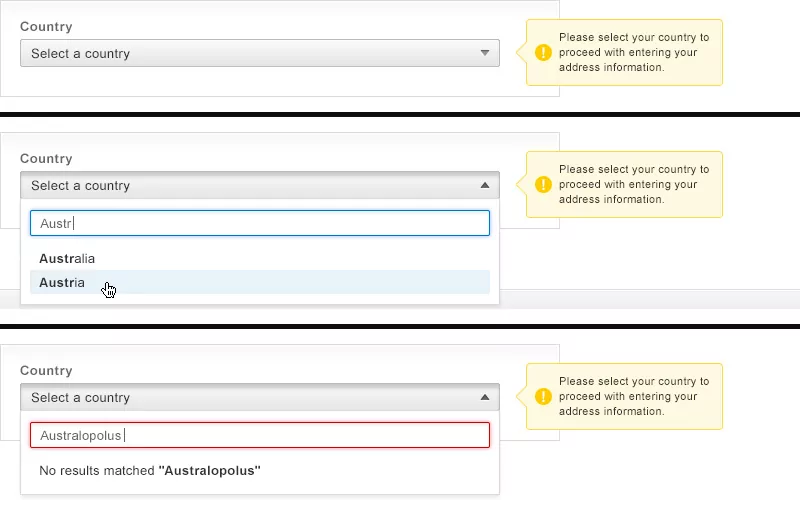Collapse dropdown above 'Austr' search via up arrow
Viewport: 800px width, 505px height.
point(484,185)
